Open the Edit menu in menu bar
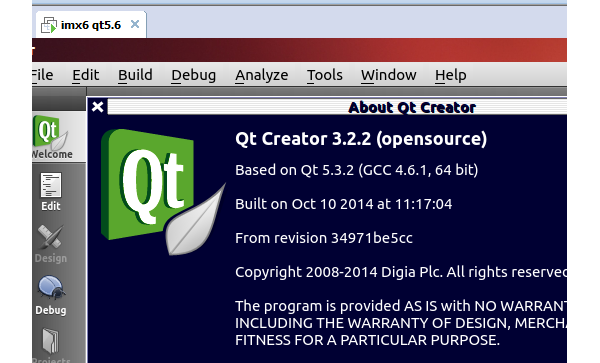The image size is (600, 363). point(86,75)
